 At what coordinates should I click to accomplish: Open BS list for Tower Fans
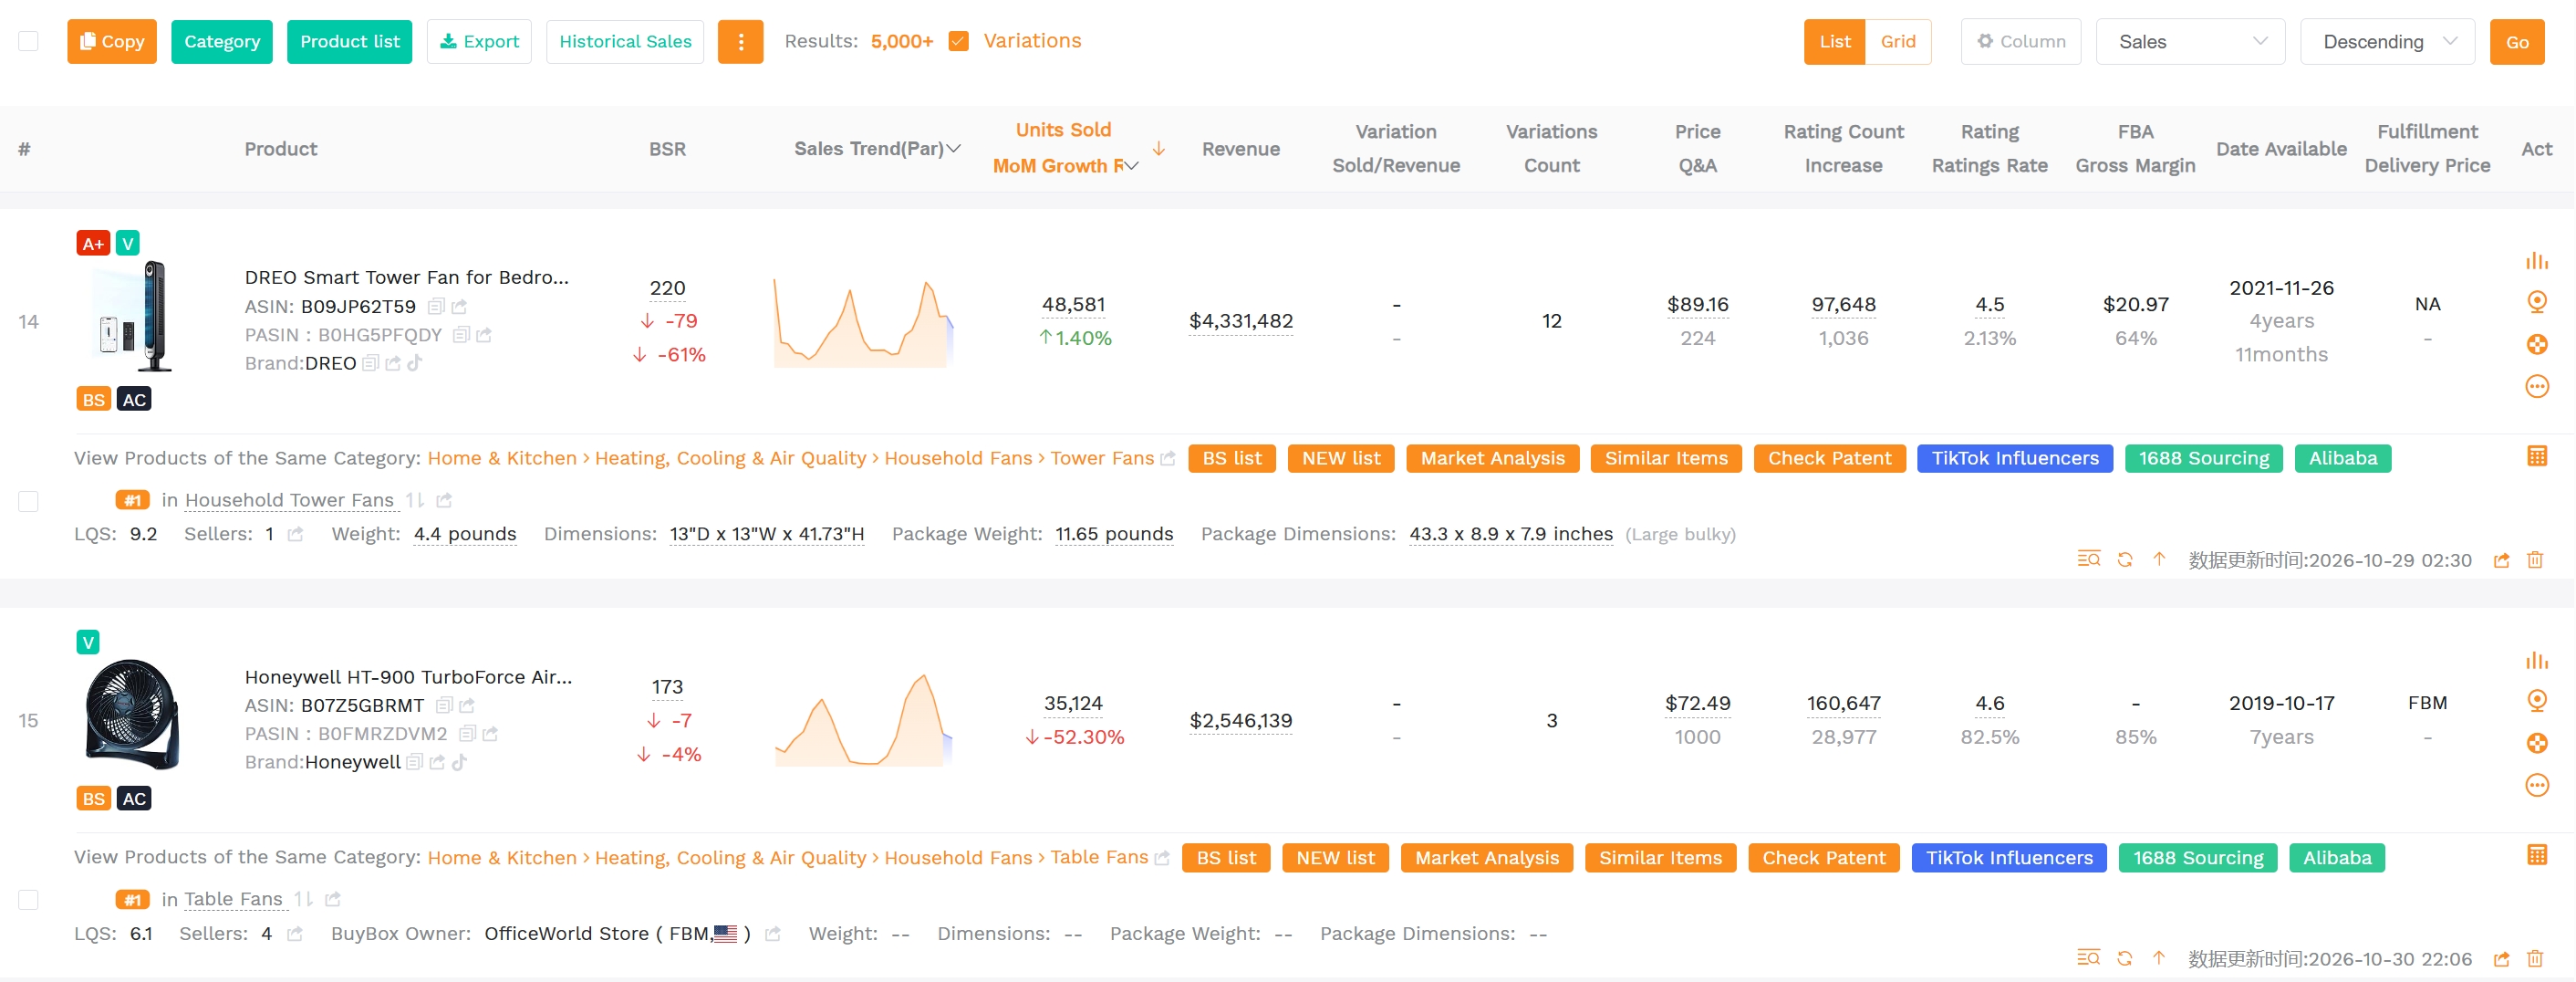1231,459
